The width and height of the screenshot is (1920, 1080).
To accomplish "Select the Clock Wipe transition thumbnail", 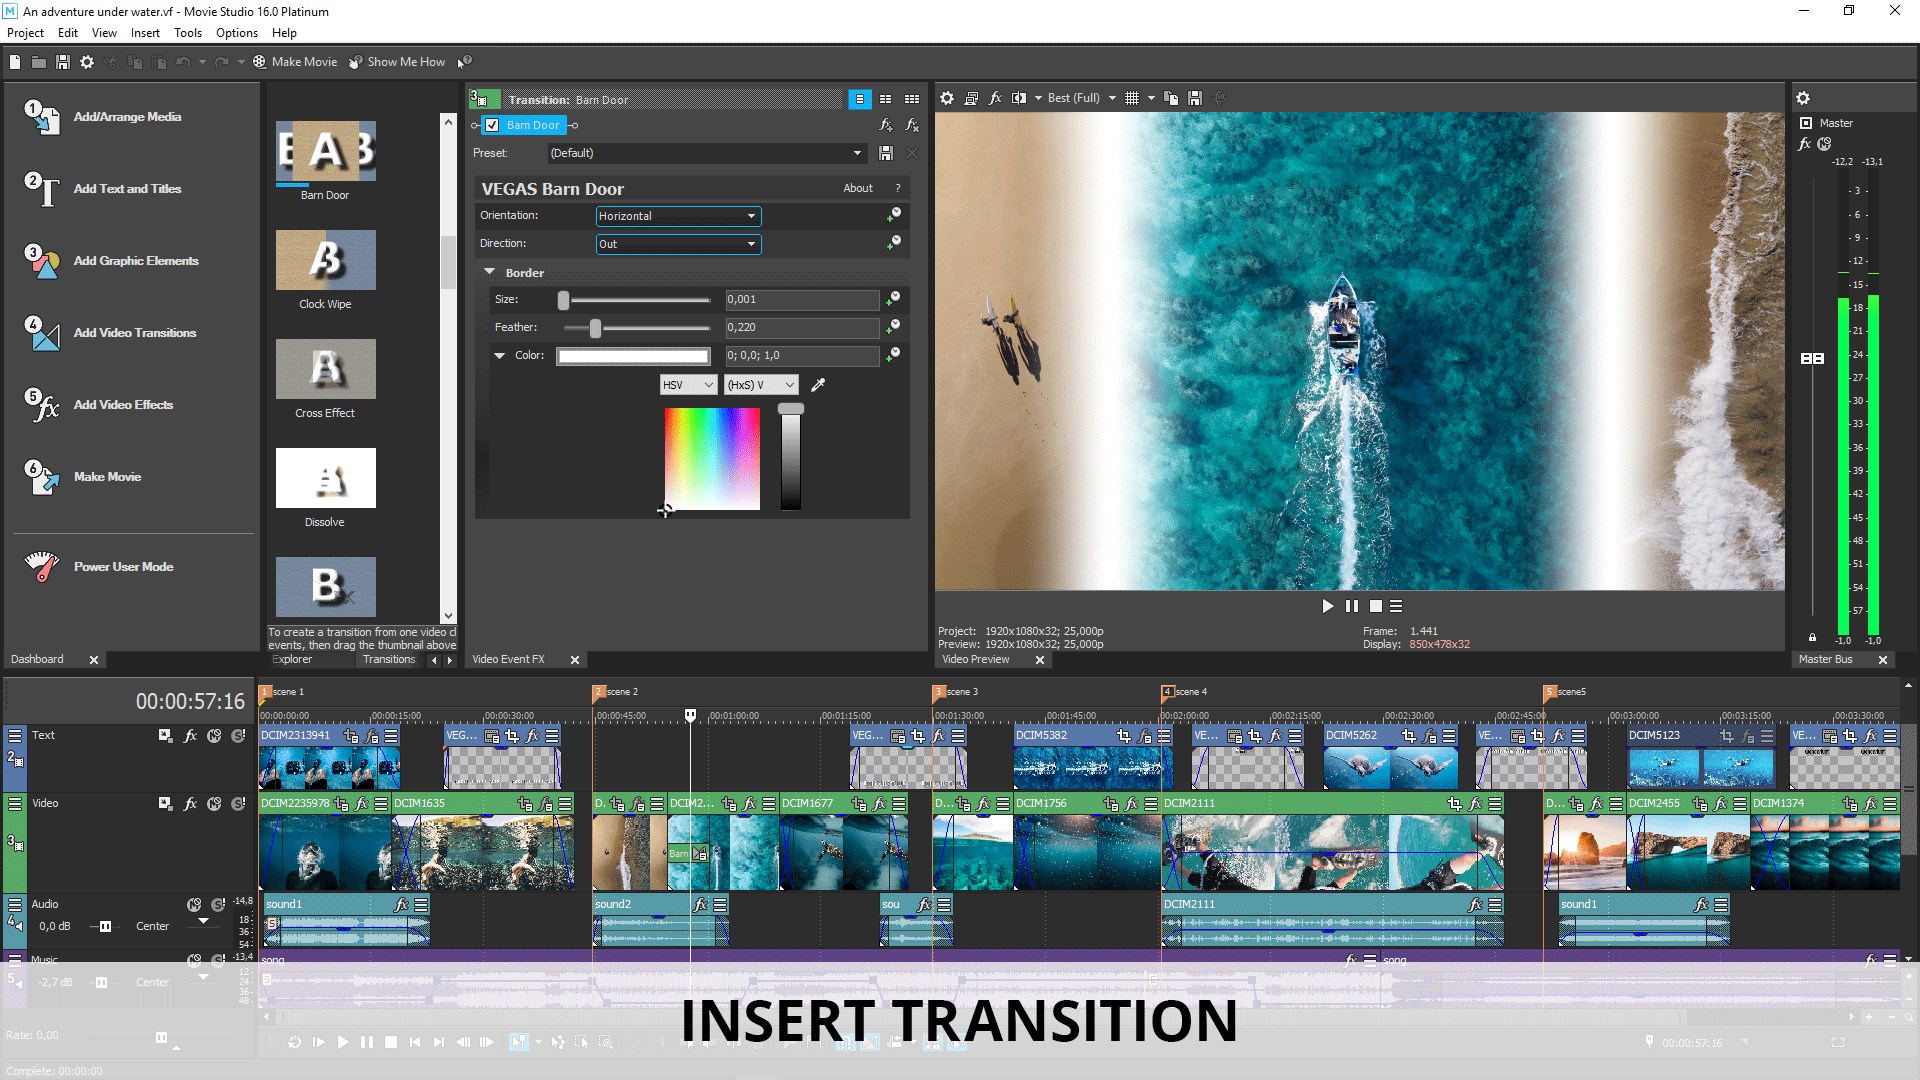I will 325,260.
